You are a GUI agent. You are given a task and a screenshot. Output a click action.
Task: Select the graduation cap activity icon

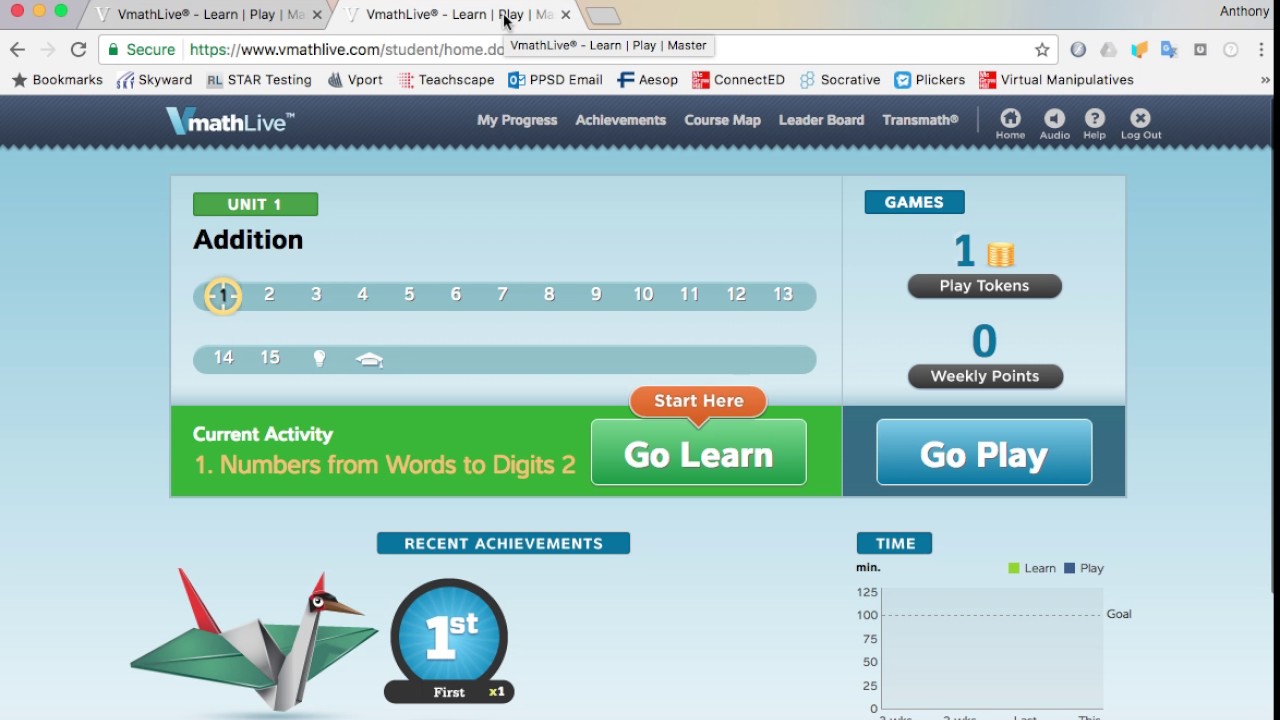(x=370, y=359)
